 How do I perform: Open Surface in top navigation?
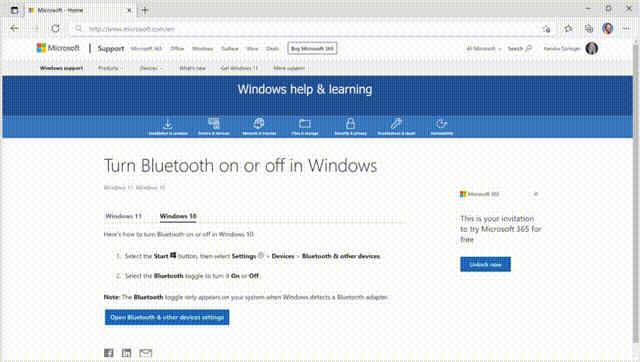tap(229, 49)
